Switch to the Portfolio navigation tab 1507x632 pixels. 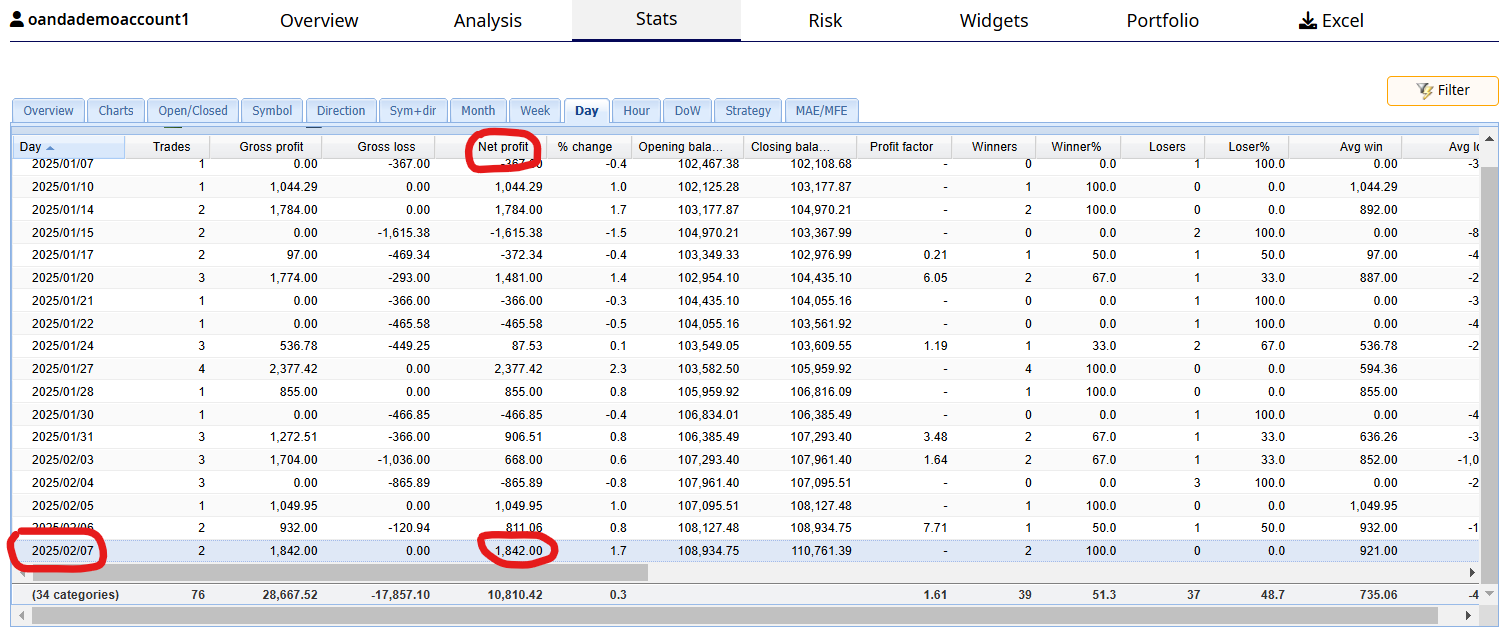click(x=1162, y=20)
